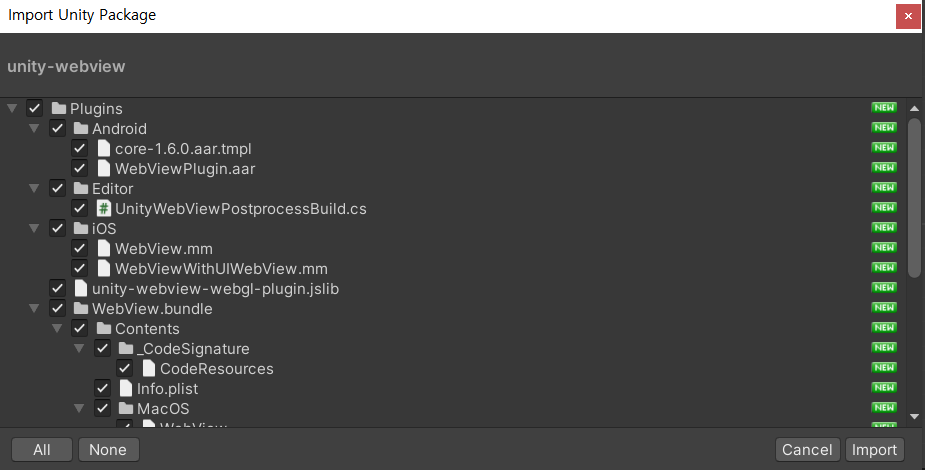Click the unity-webview-webgl-plugin.jslib file icon
The image size is (925, 470).
click(x=81, y=288)
